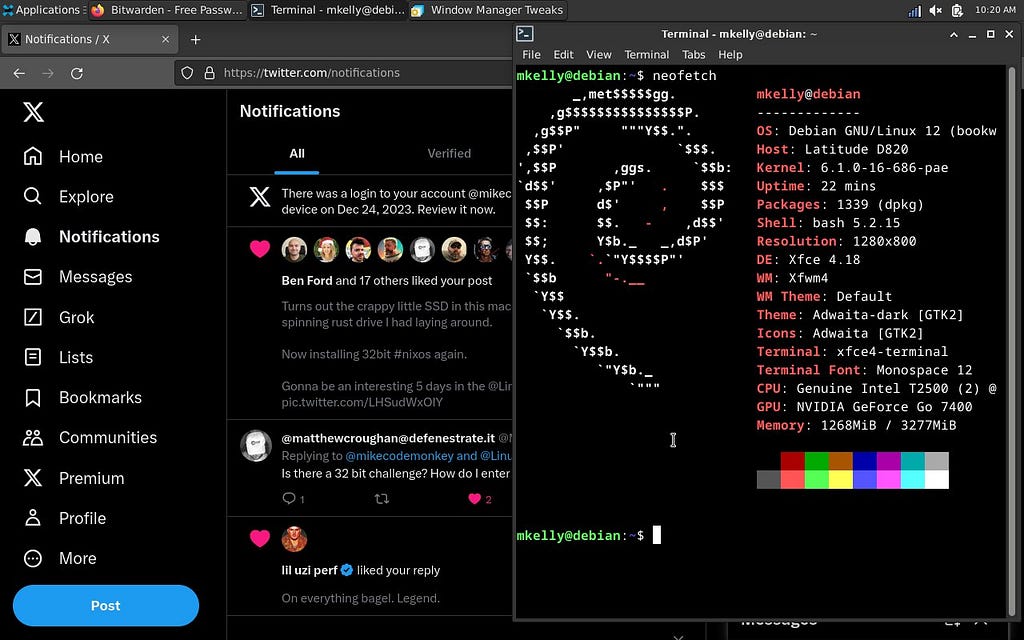Screen dimensions: 1024x640
Task: Open Premium in the X sidebar
Action: tap(74, 478)
